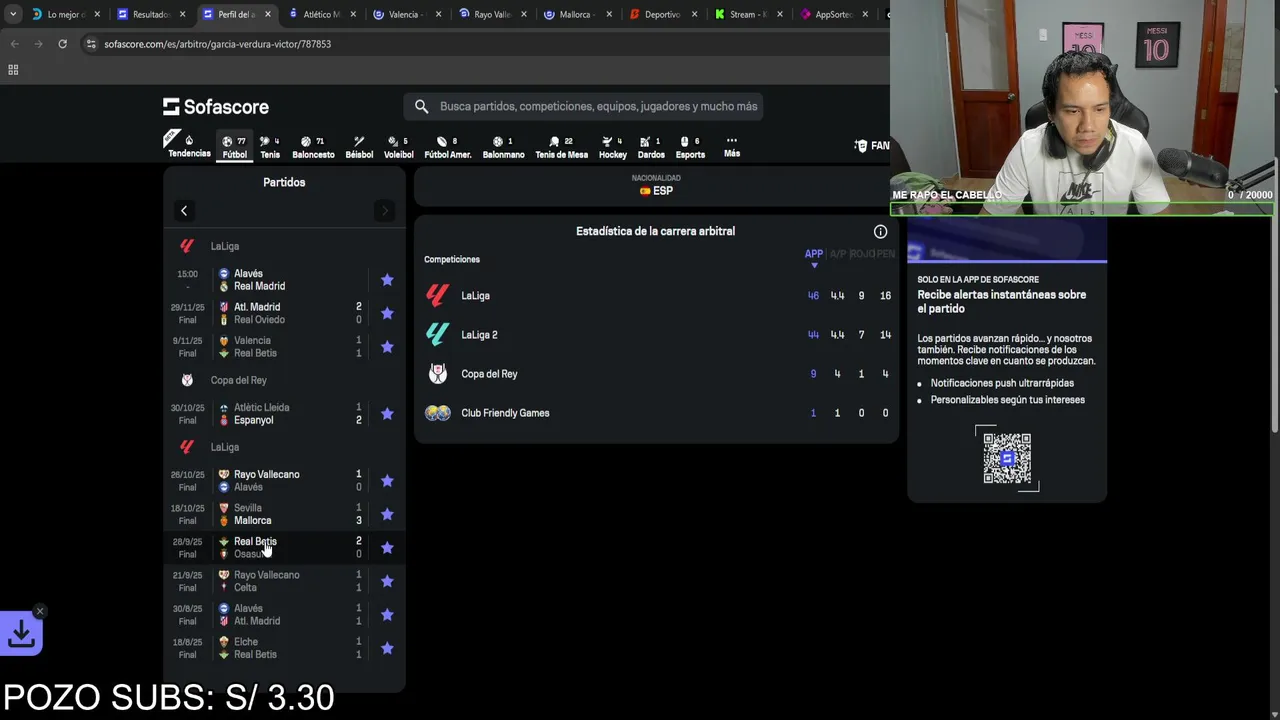This screenshot has width=1280, height=720.
Task: Click the Club Friendly Games icon
Action: pyautogui.click(x=437, y=412)
